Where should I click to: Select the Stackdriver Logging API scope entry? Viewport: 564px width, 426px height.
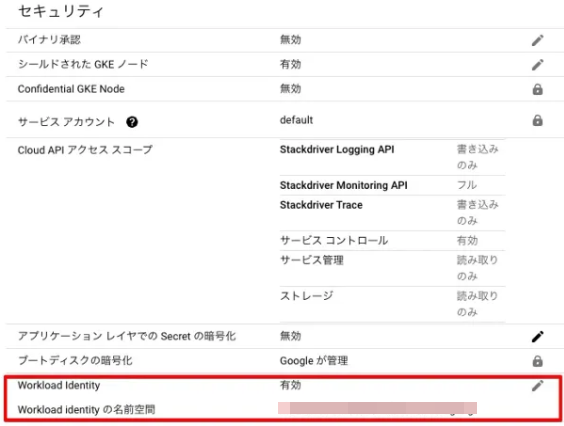click(x=392, y=157)
